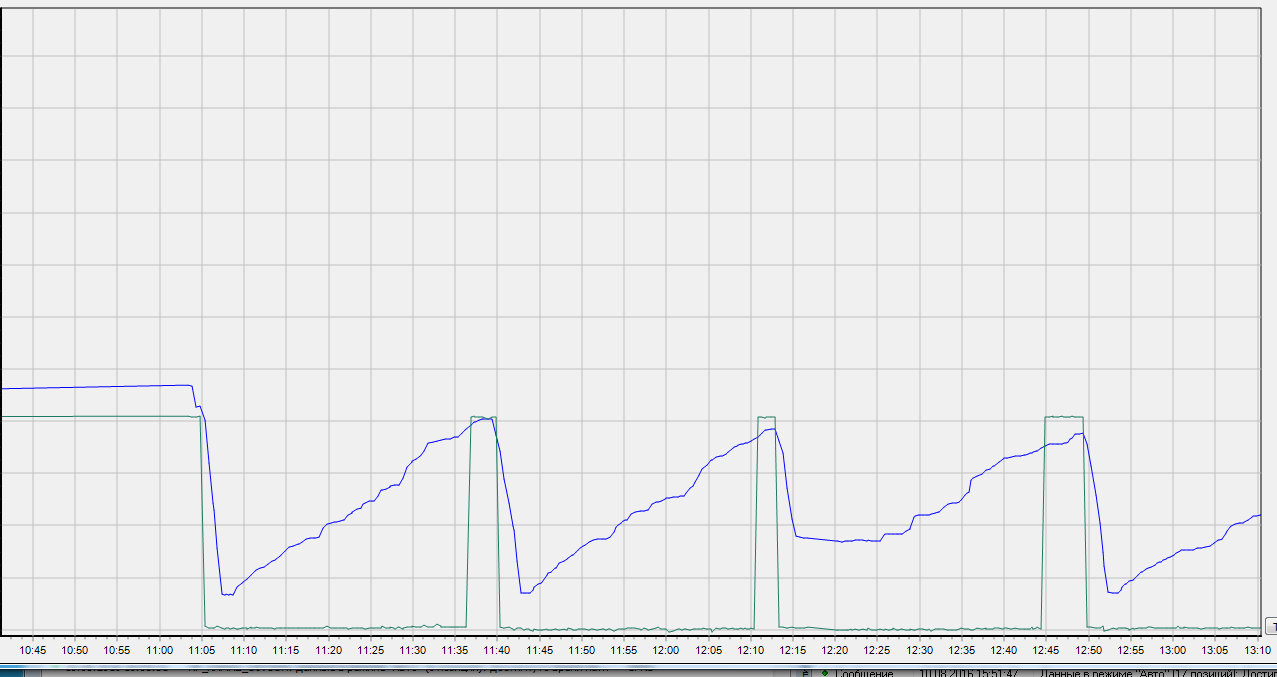Click the 12:00 label on the time axis
This screenshot has height=677, width=1277.
click(x=666, y=650)
